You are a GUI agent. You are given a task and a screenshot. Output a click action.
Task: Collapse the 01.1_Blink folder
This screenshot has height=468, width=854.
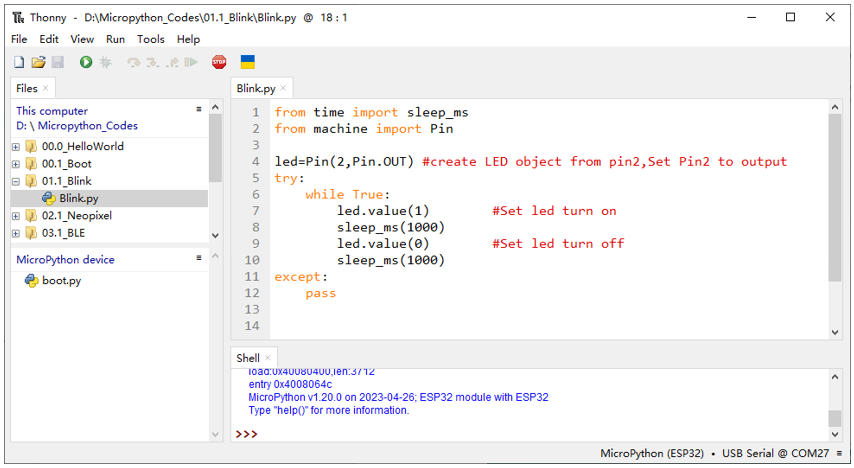click(x=16, y=181)
